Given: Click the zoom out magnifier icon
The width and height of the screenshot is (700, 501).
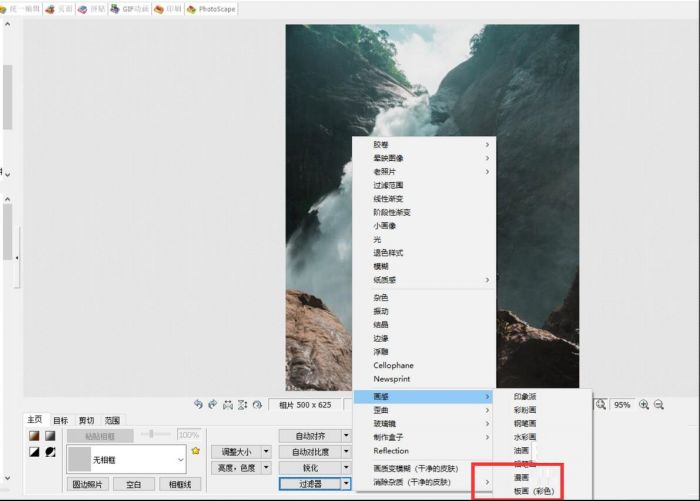Looking at the screenshot, I should (x=659, y=405).
